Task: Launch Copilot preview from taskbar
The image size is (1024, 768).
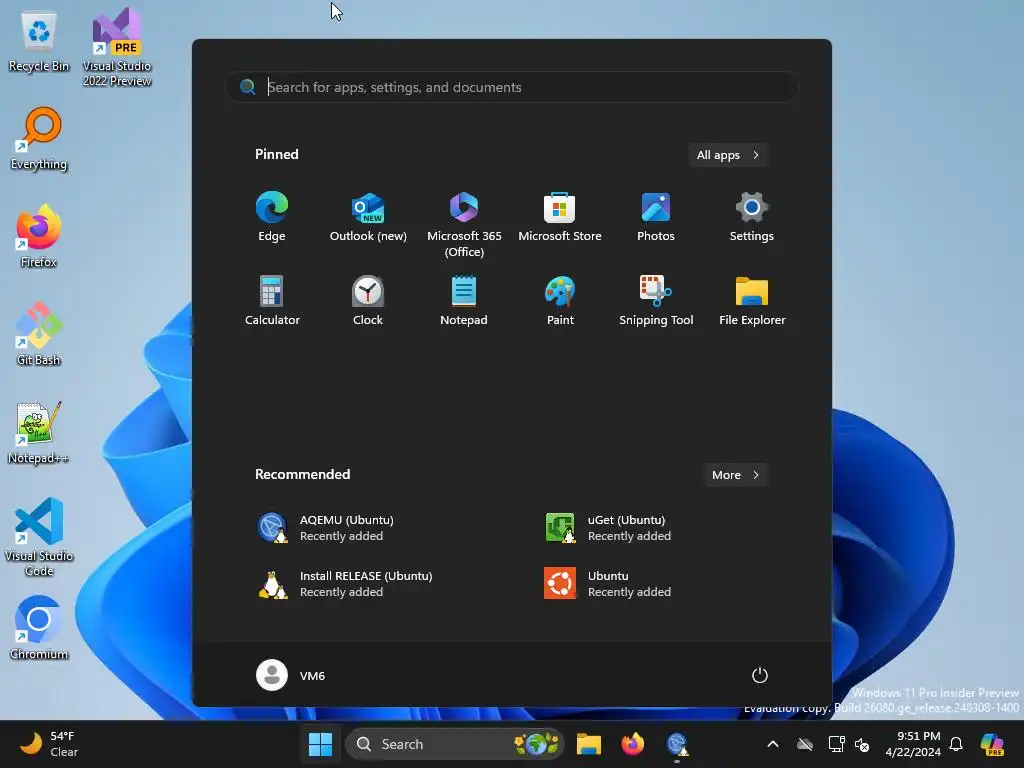Action: (992, 744)
